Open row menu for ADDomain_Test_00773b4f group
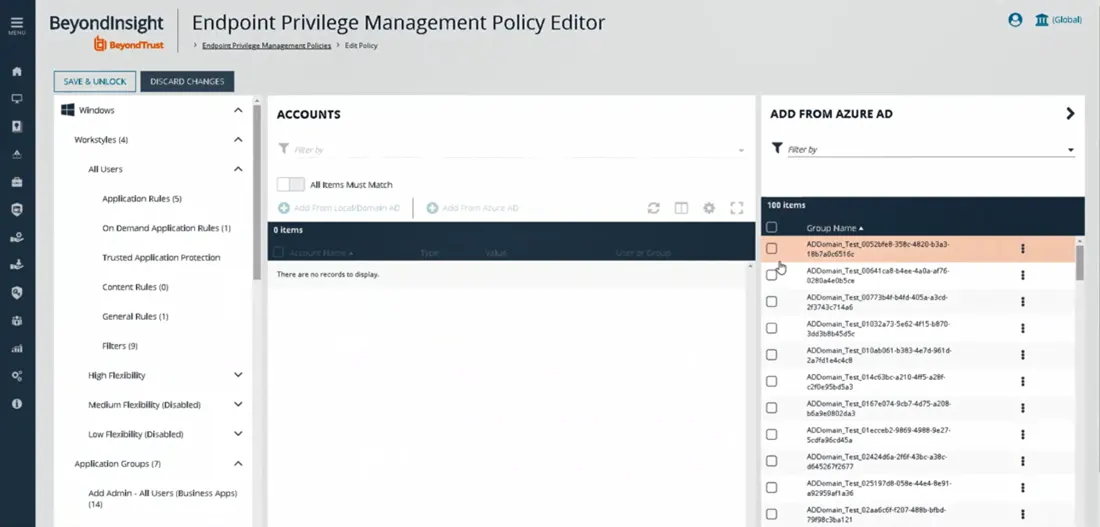The image size is (1100, 527). pos(1023,302)
